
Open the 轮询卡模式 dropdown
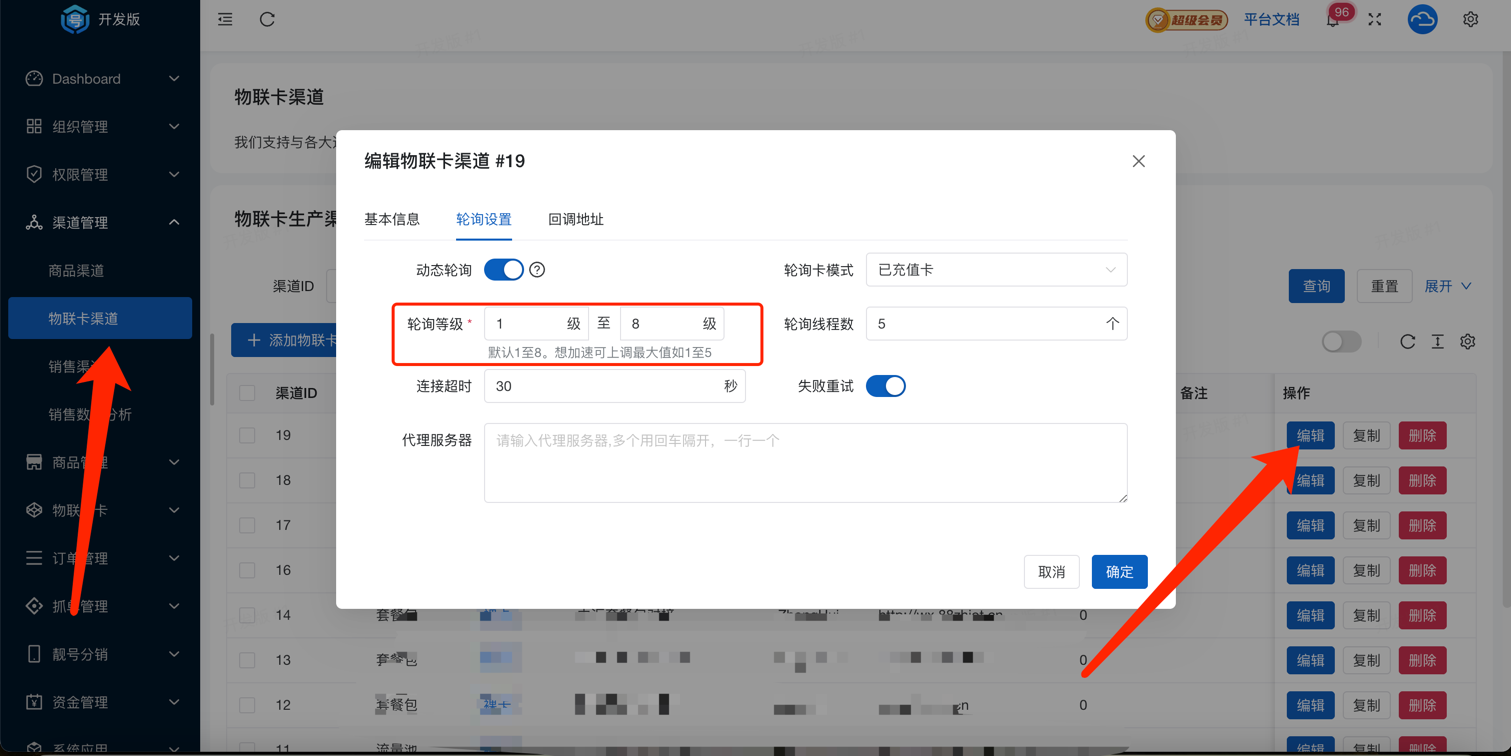coord(996,270)
